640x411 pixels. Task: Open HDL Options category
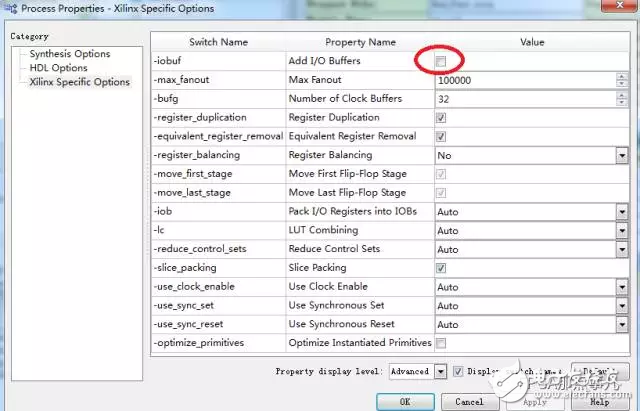point(58,68)
